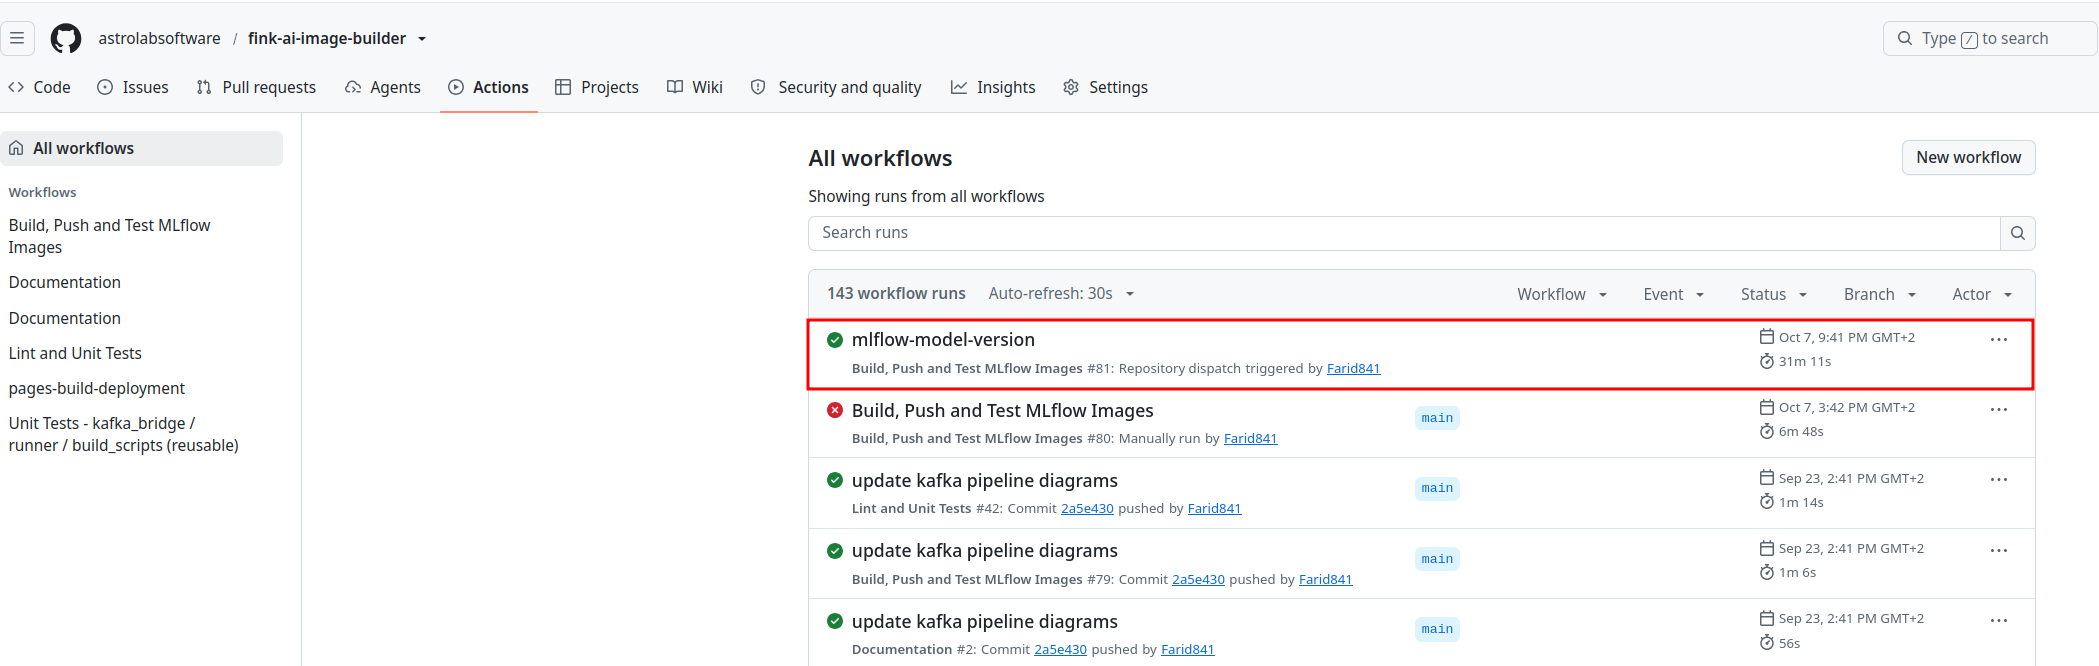Open Farid841 profile in run #81
Viewport: 2099px width, 666px height.
coord(1353,368)
